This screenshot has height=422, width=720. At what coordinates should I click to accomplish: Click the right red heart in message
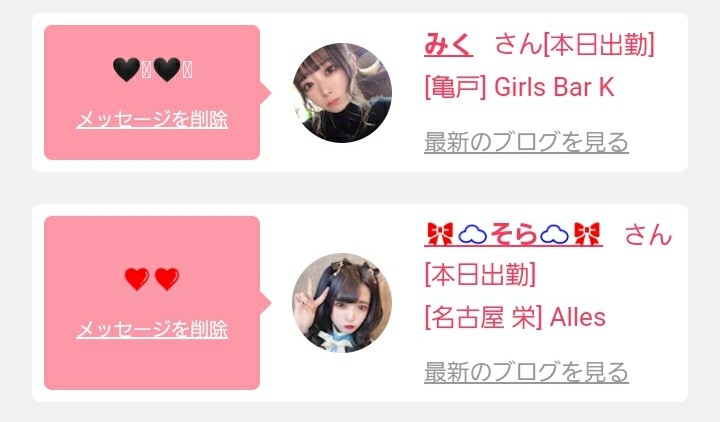(x=167, y=279)
